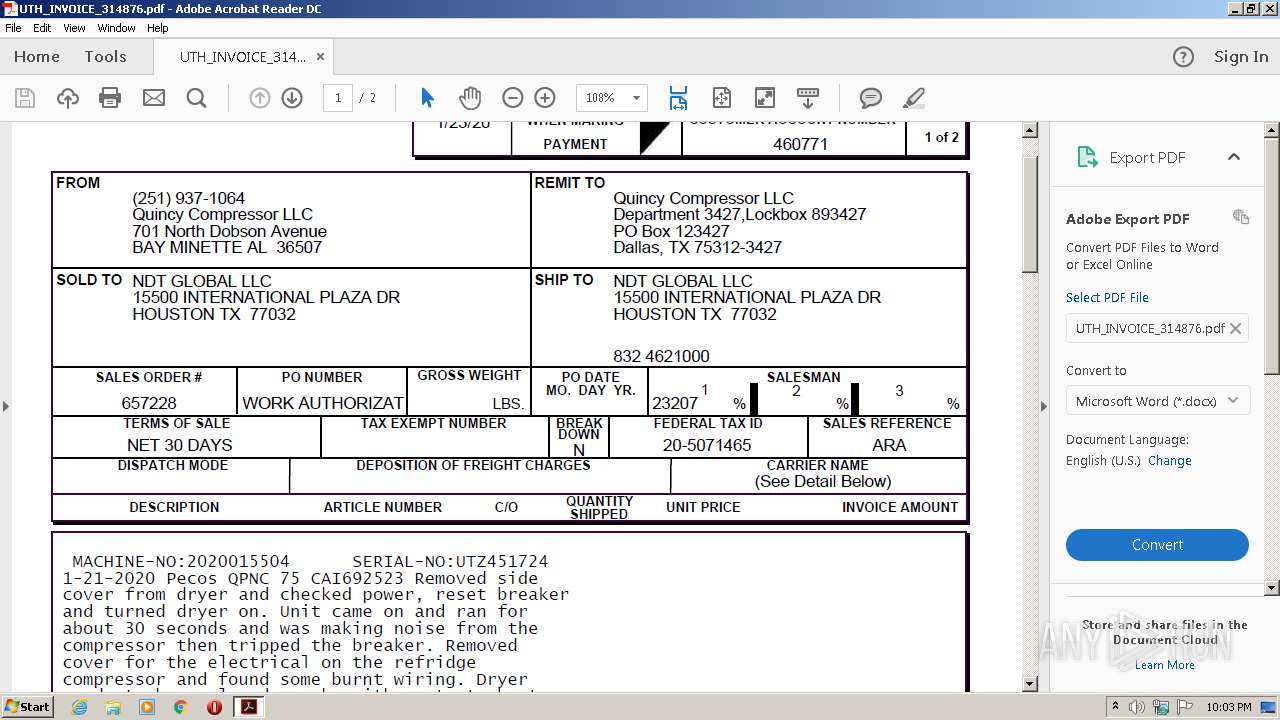
Task: Open Chrome from taskbar
Action: (180, 707)
